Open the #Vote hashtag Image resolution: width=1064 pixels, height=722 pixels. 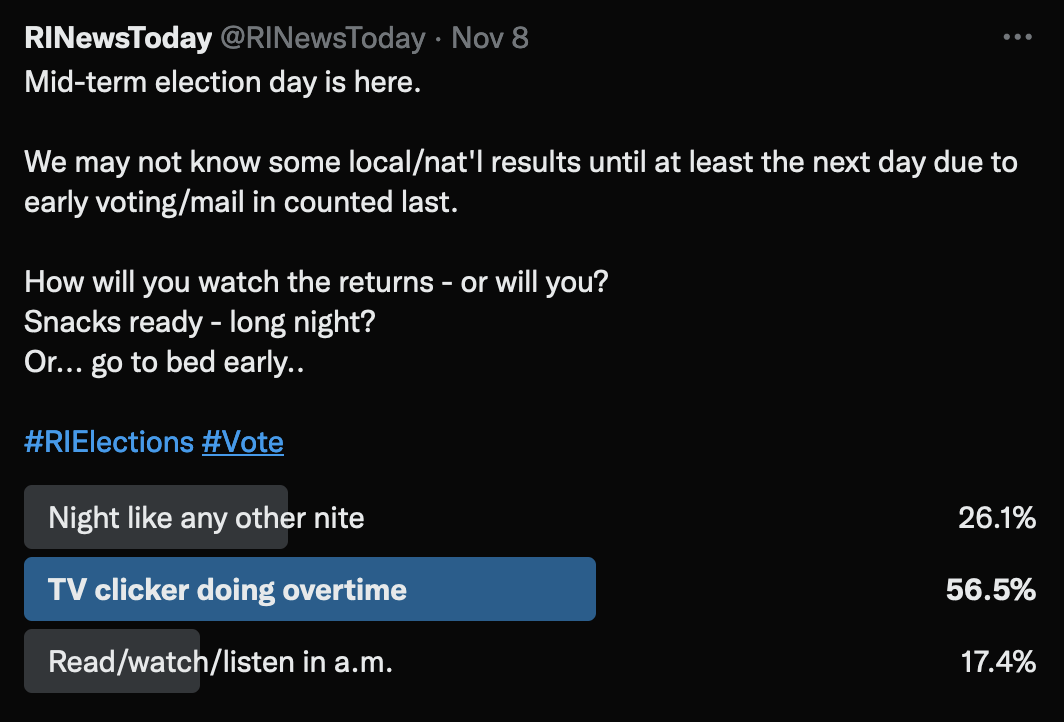(243, 442)
